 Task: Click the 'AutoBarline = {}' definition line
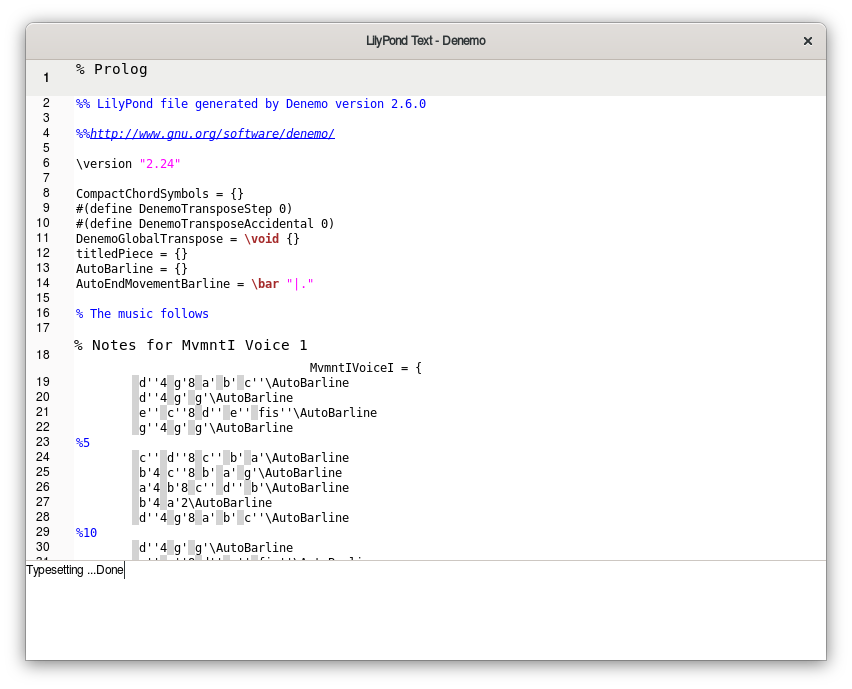pyautogui.click(x=131, y=269)
